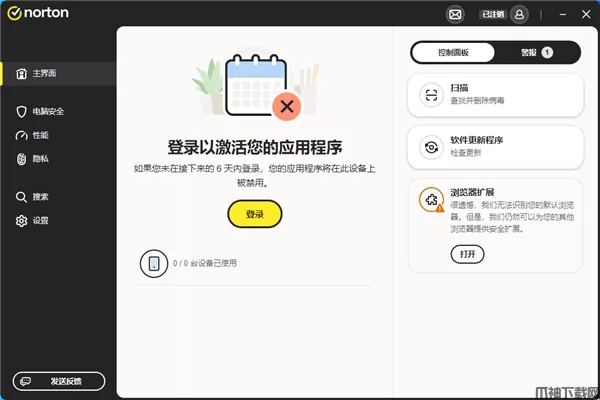This screenshot has width=600, height=400.
Task: Click the 0 / 0 台设备已使用 text
Action: [205, 263]
